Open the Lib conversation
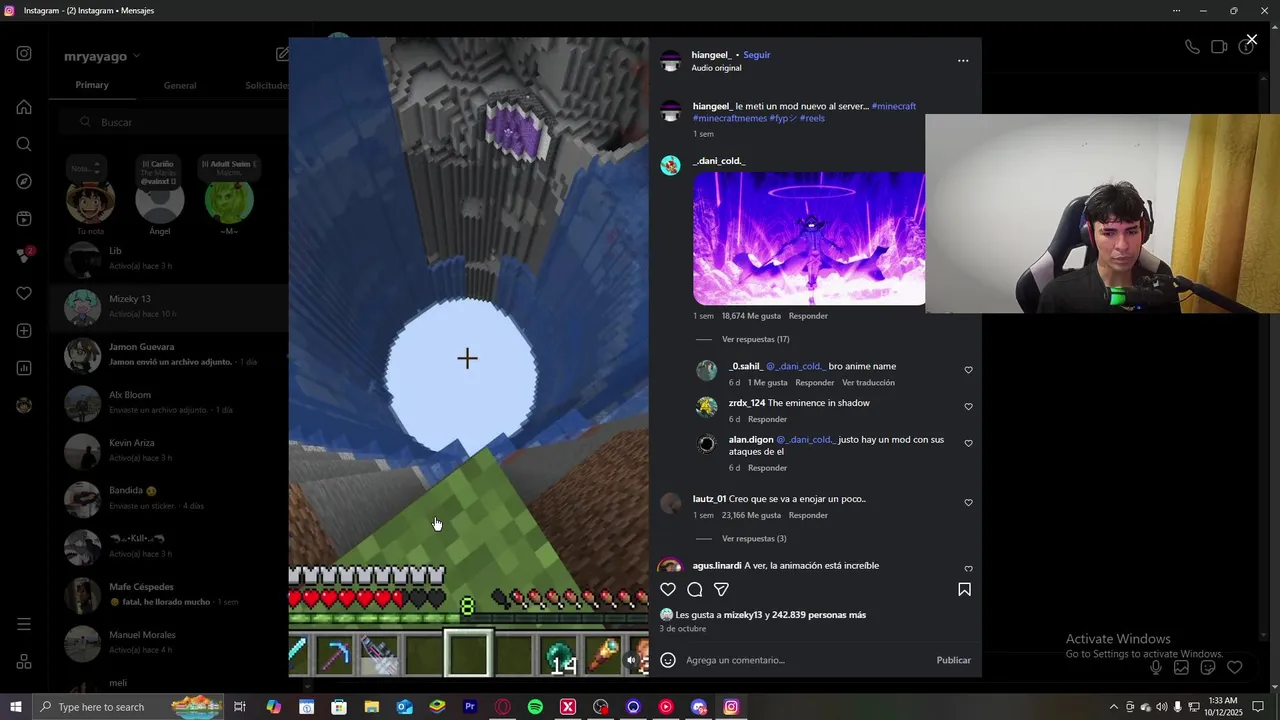This screenshot has width=1280, height=720. click(170, 259)
